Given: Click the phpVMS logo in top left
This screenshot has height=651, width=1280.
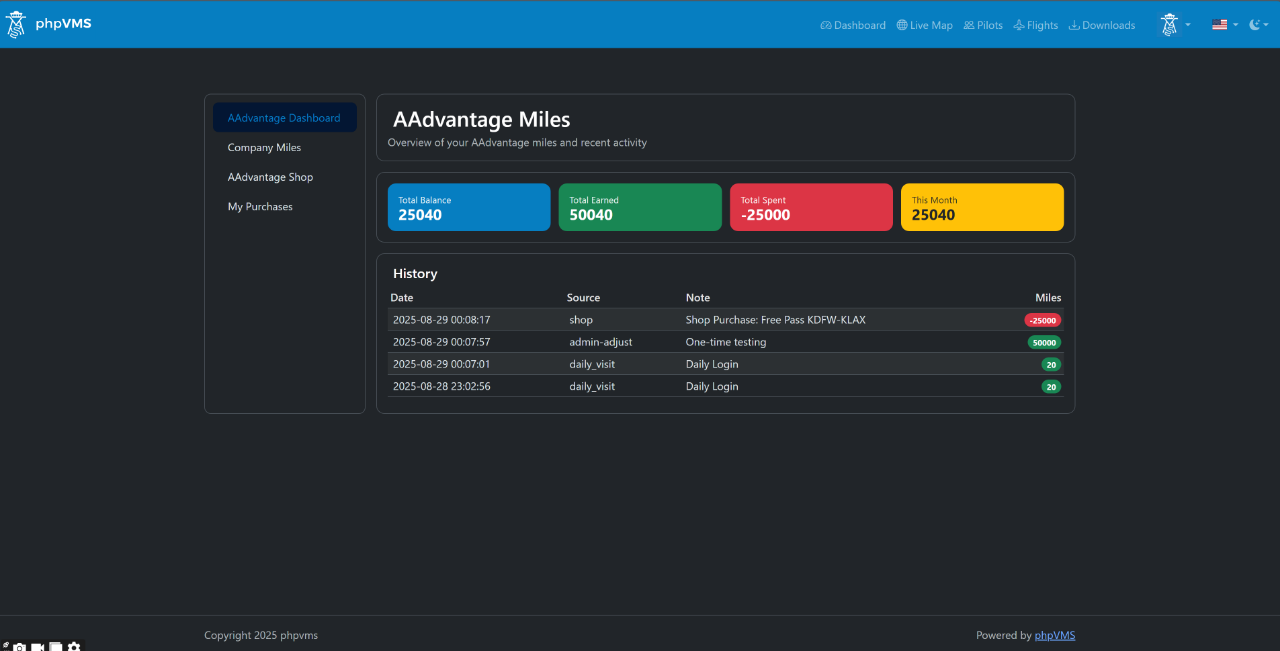Looking at the screenshot, I should 48,23.
